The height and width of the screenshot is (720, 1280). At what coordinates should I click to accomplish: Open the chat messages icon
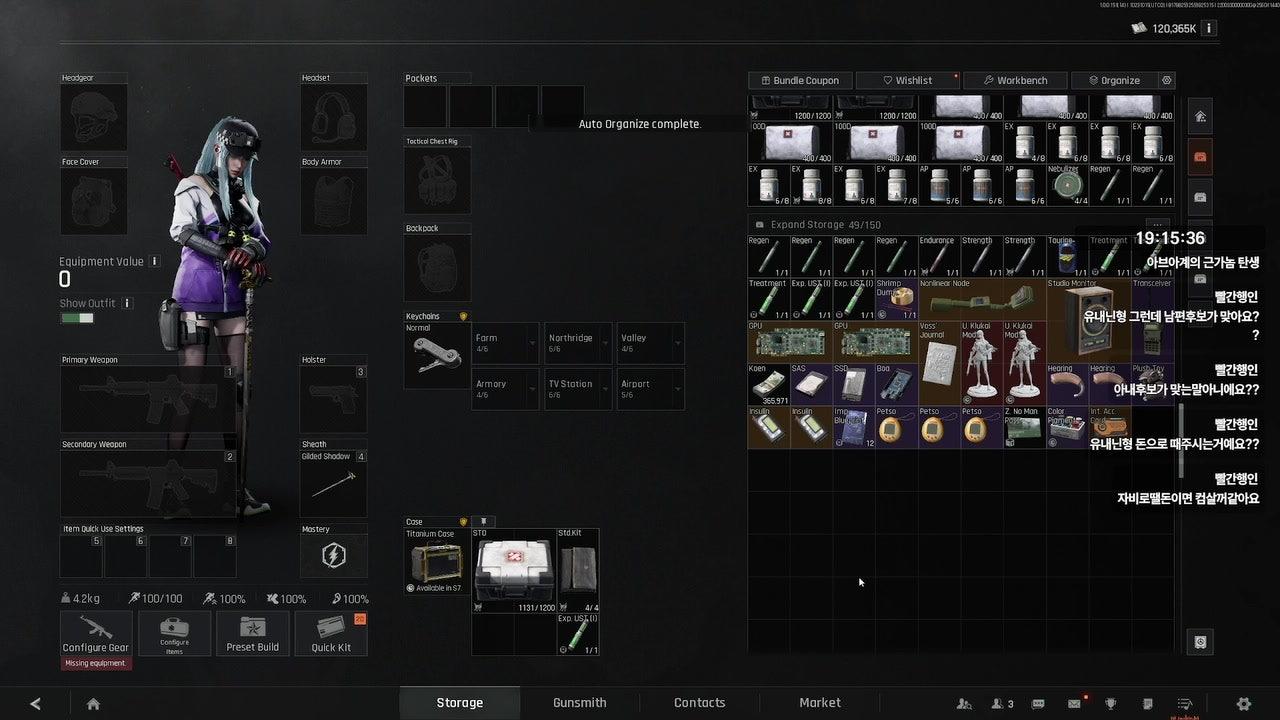coord(1039,703)
